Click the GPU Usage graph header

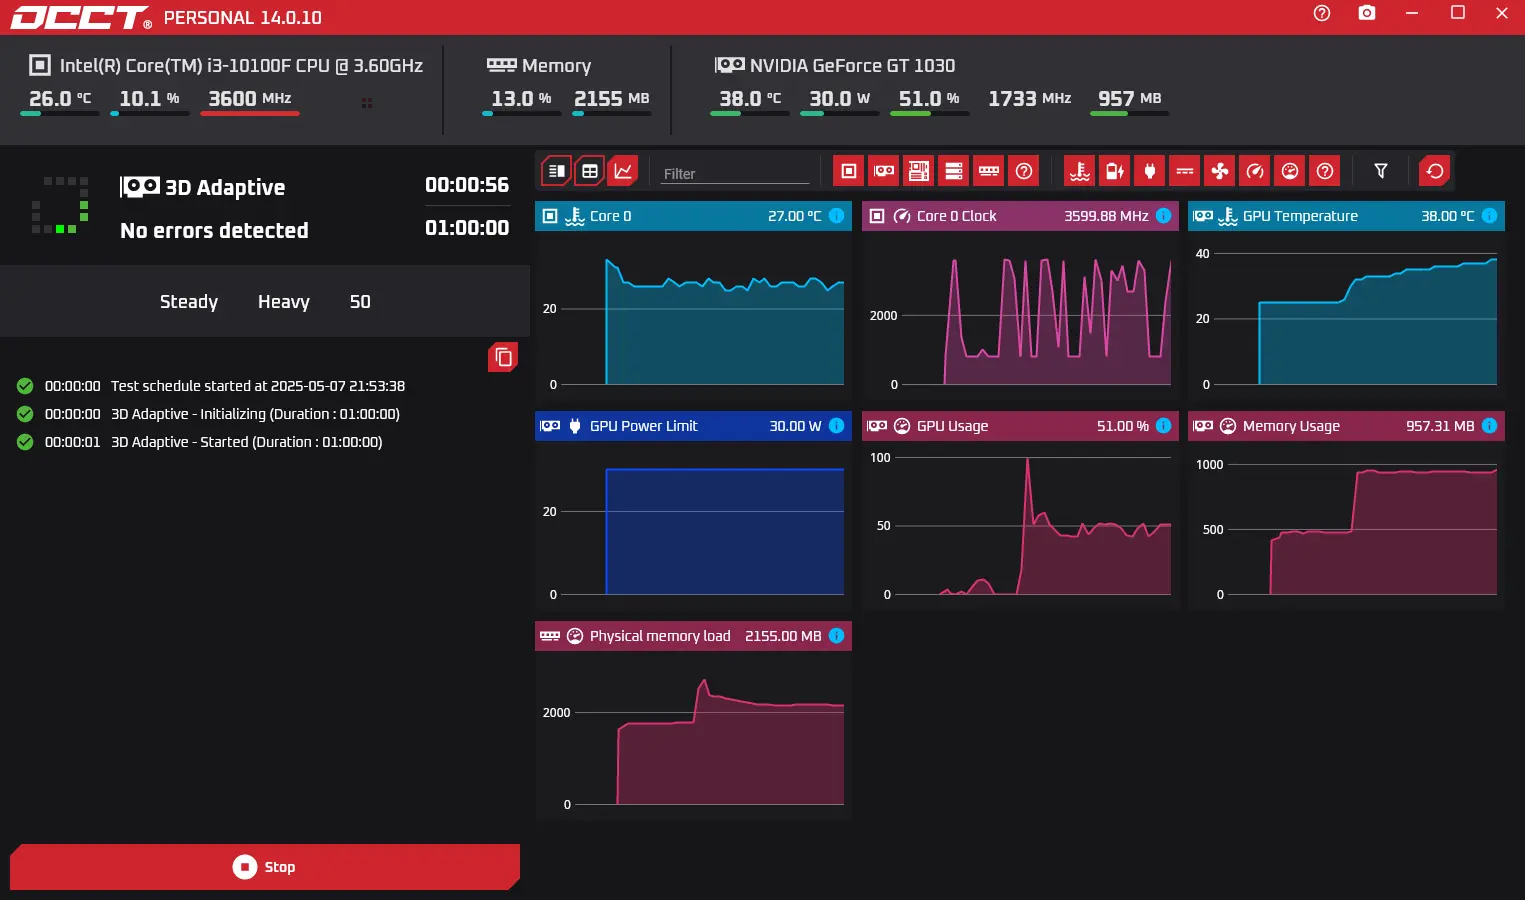point(1000,426)
